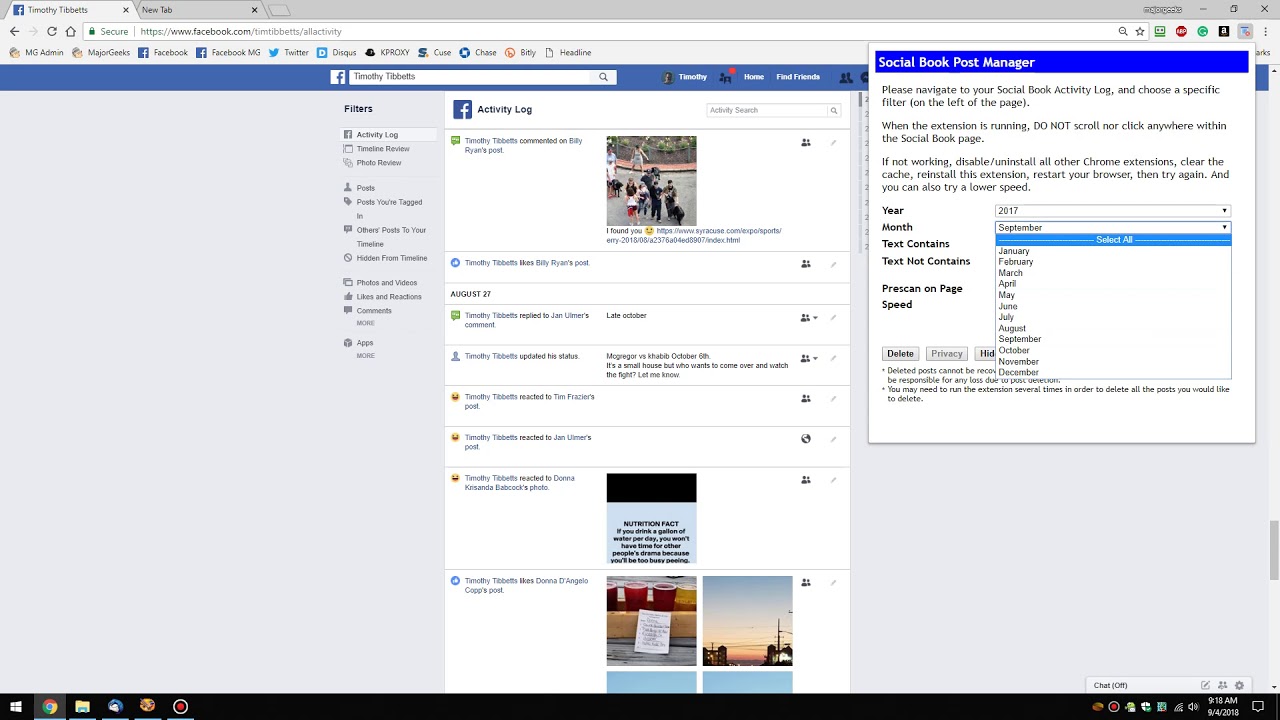The width and height of the screenshot is (1280, 720).
Task: Click the AdBlock Plus extension icon
Action: point(1181,31)
